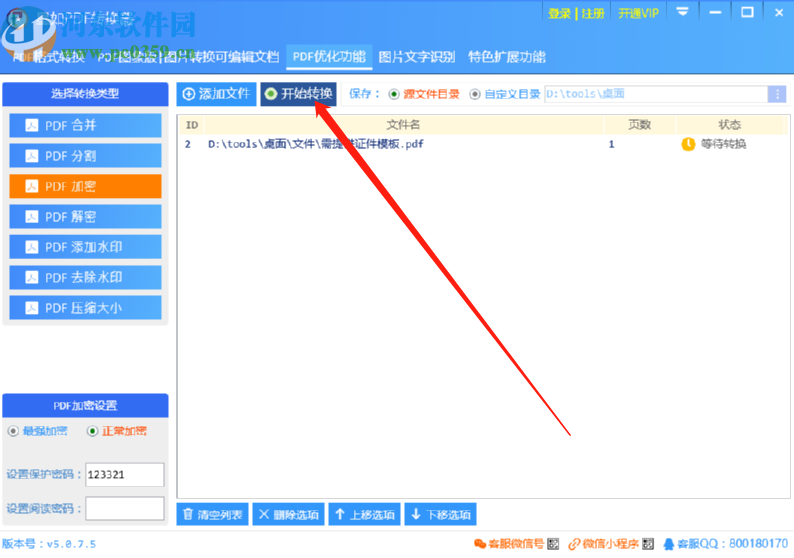Choose PDF 去除水印 conversion type

click(85, 277)
